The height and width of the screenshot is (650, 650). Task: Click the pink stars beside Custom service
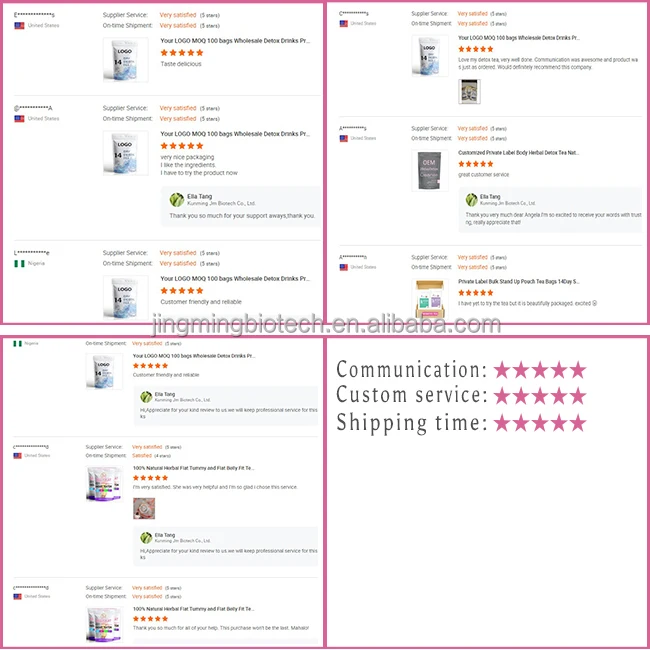(540, 396)
